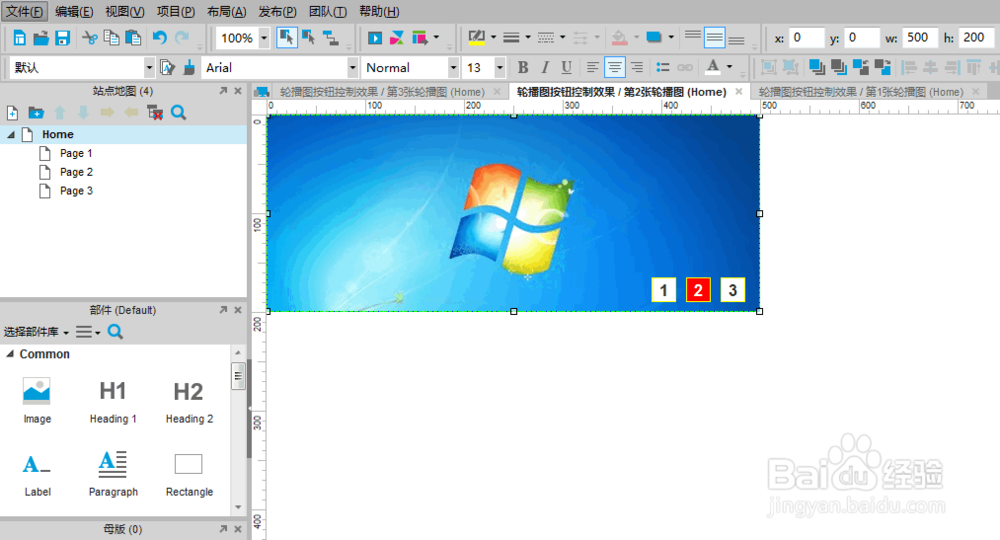Click the h: height input field
Image resolution: width=1000 pixels, height=540 pixels.
(x=975, y=38)
